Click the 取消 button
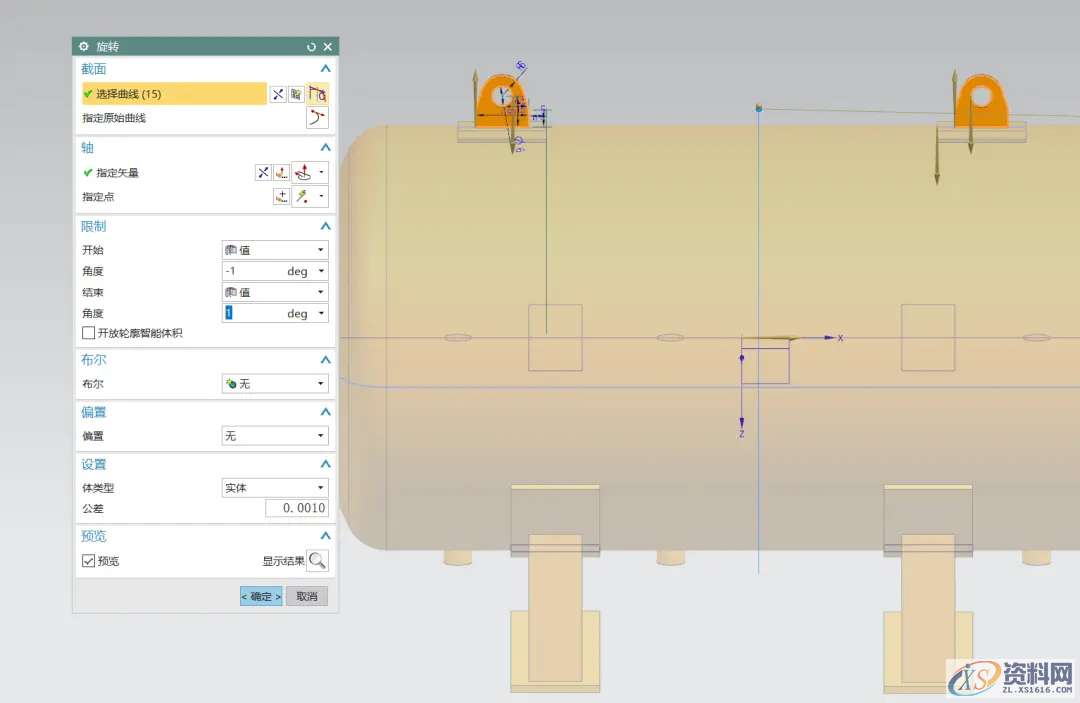This screenshot has width=1080, height=703. click(x=307, y=596)
